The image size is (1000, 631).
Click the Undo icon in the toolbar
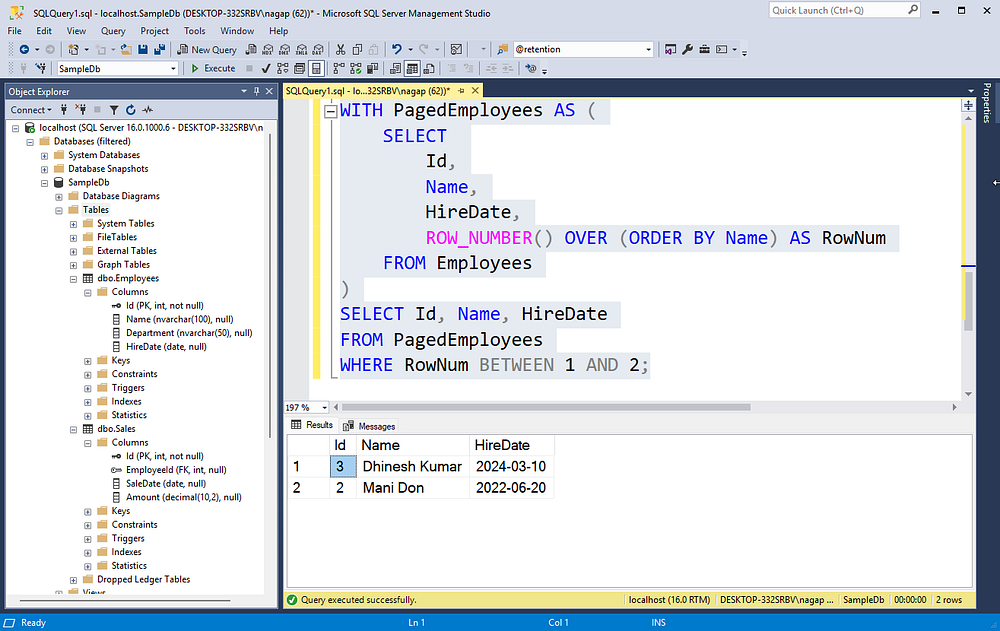(x=396, y=48)
